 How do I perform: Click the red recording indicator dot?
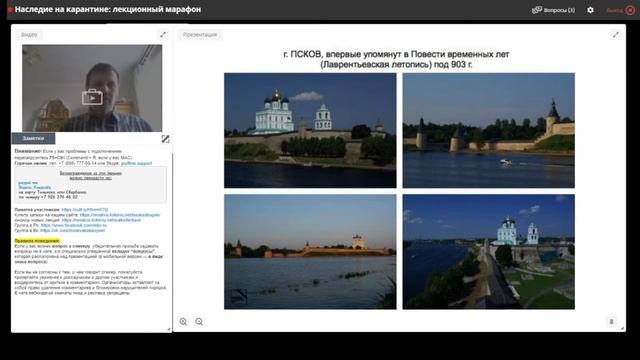pos(10,10)
